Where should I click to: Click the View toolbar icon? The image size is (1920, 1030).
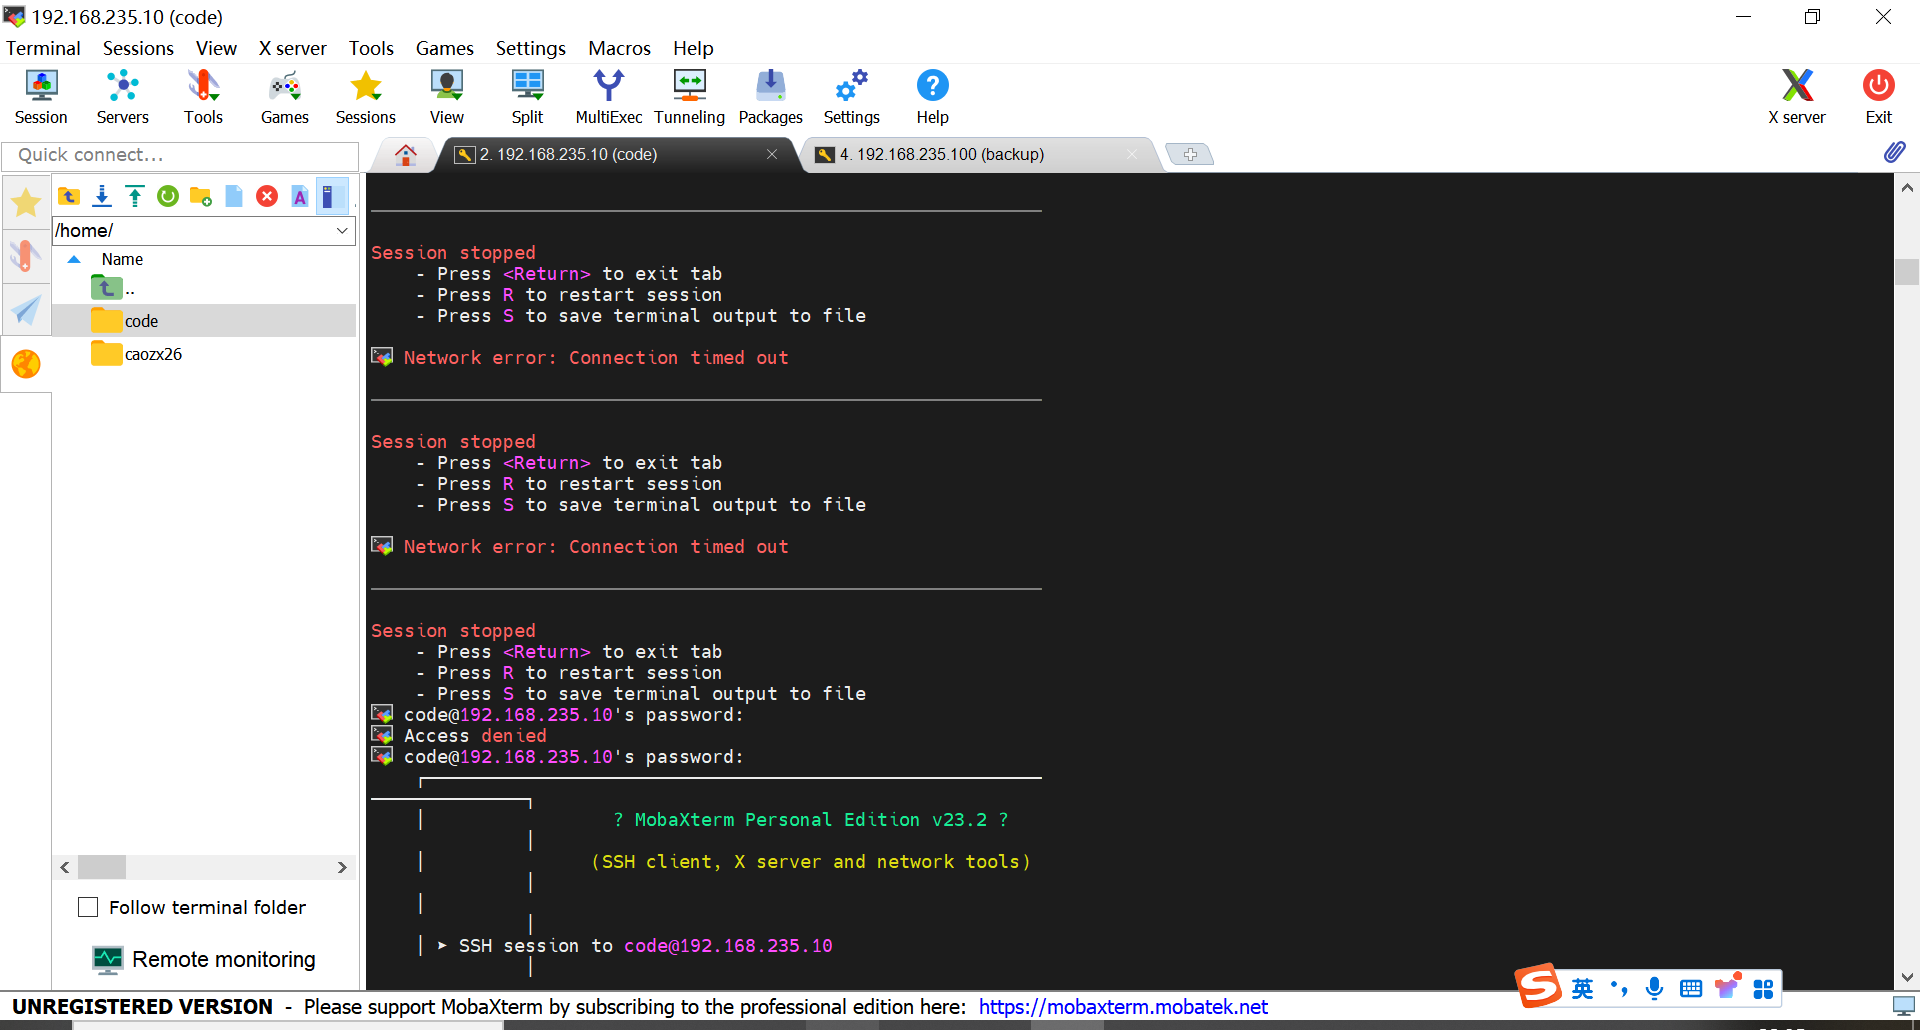pyautogui.click(x=447, y=97)
